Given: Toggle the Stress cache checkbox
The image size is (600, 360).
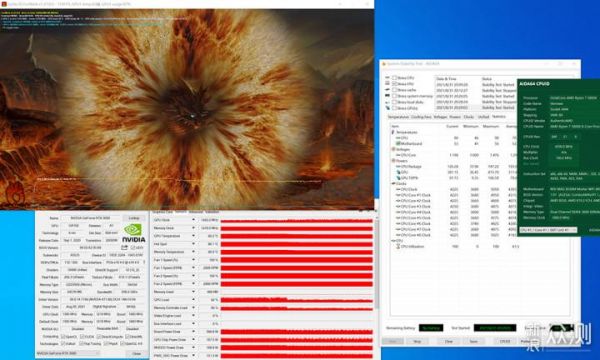Looking at the screenshot, I should pyautogui.click(x=394, y=90).
